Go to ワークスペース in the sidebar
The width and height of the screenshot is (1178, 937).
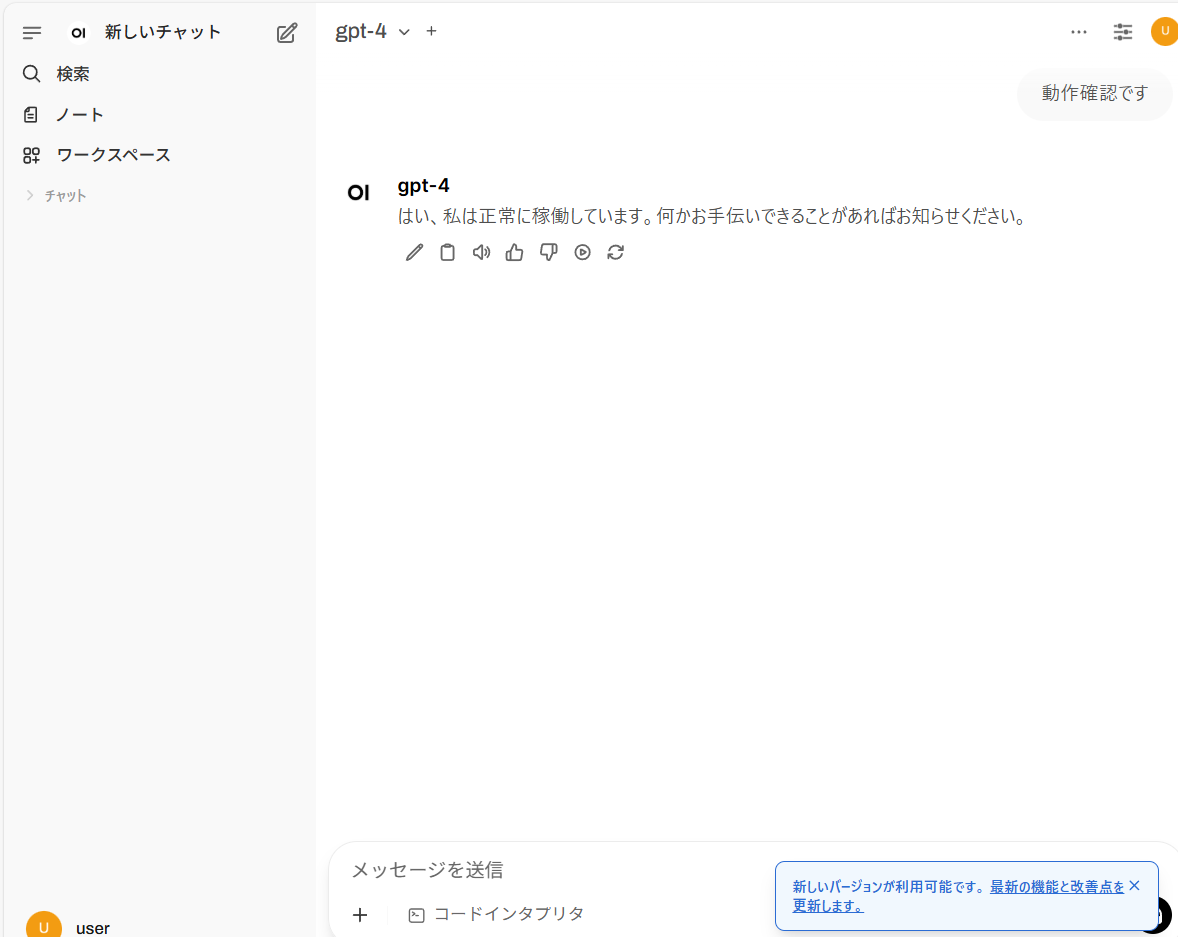click(113, 155)
